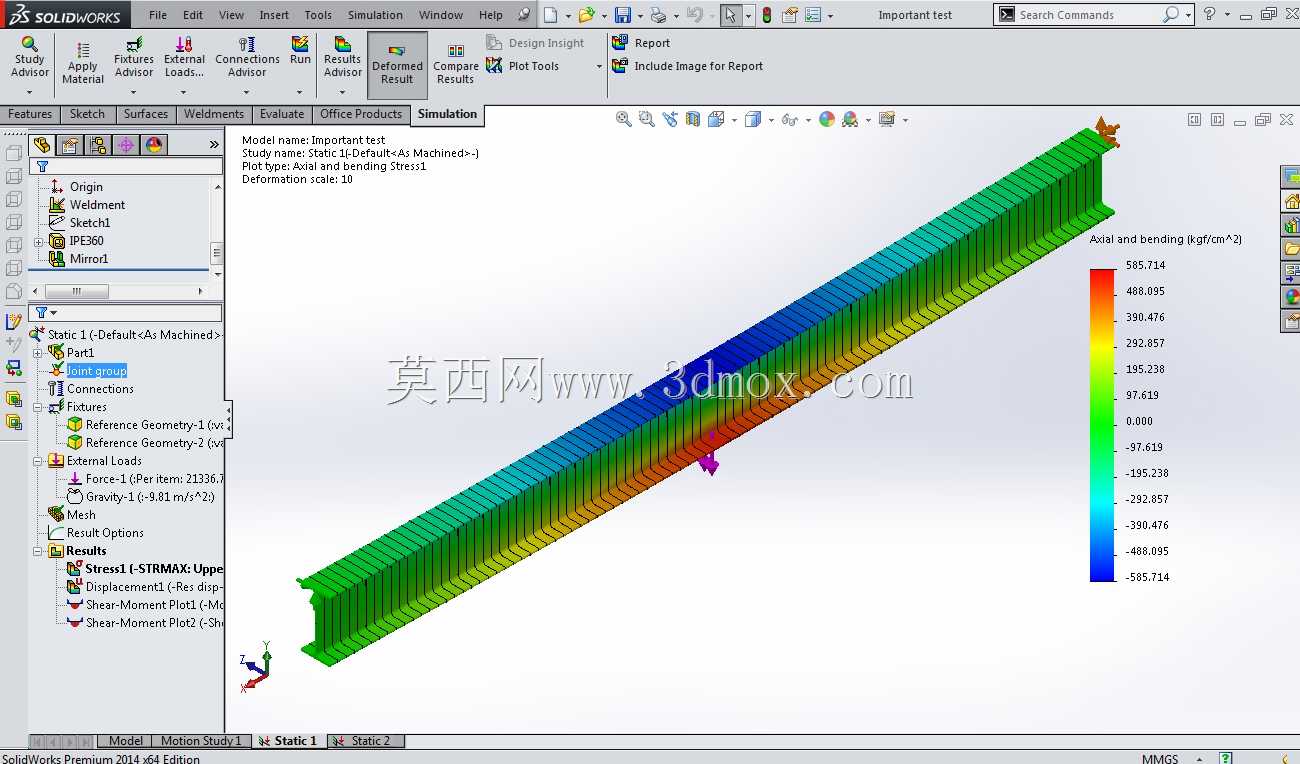1300x764 pixels.
Task: Expand the manager tabs chevron
Action: 214,145
